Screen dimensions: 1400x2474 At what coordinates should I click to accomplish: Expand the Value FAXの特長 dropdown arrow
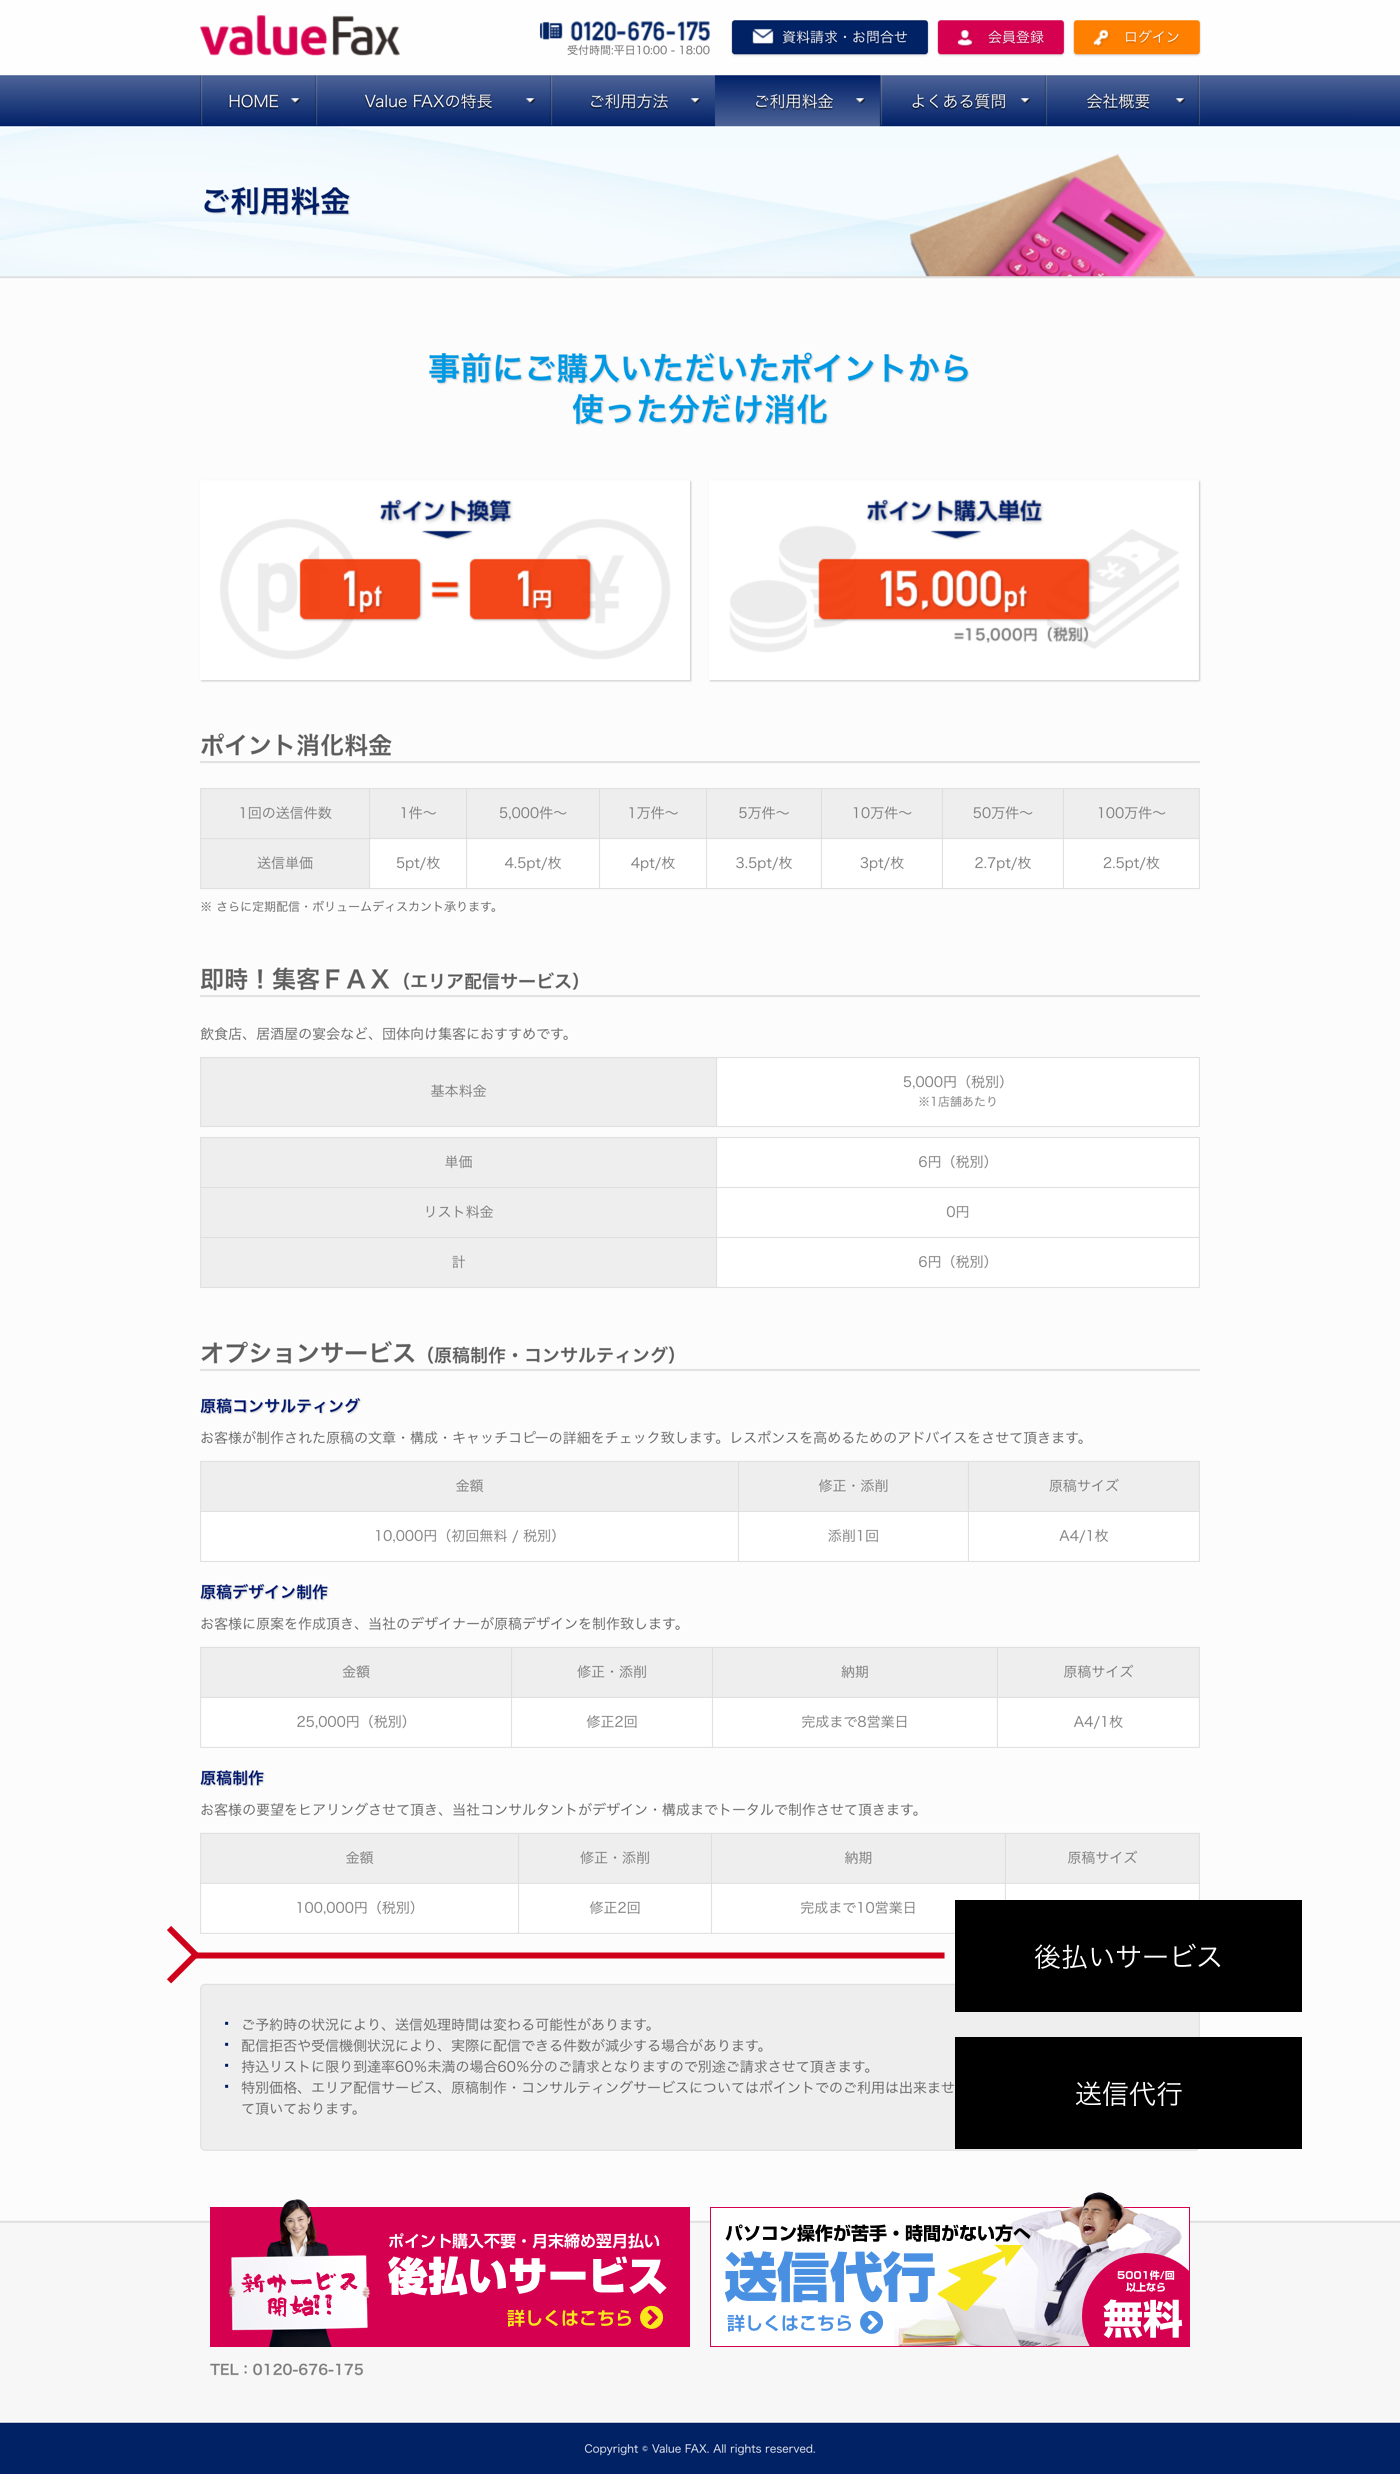point(530,101)
